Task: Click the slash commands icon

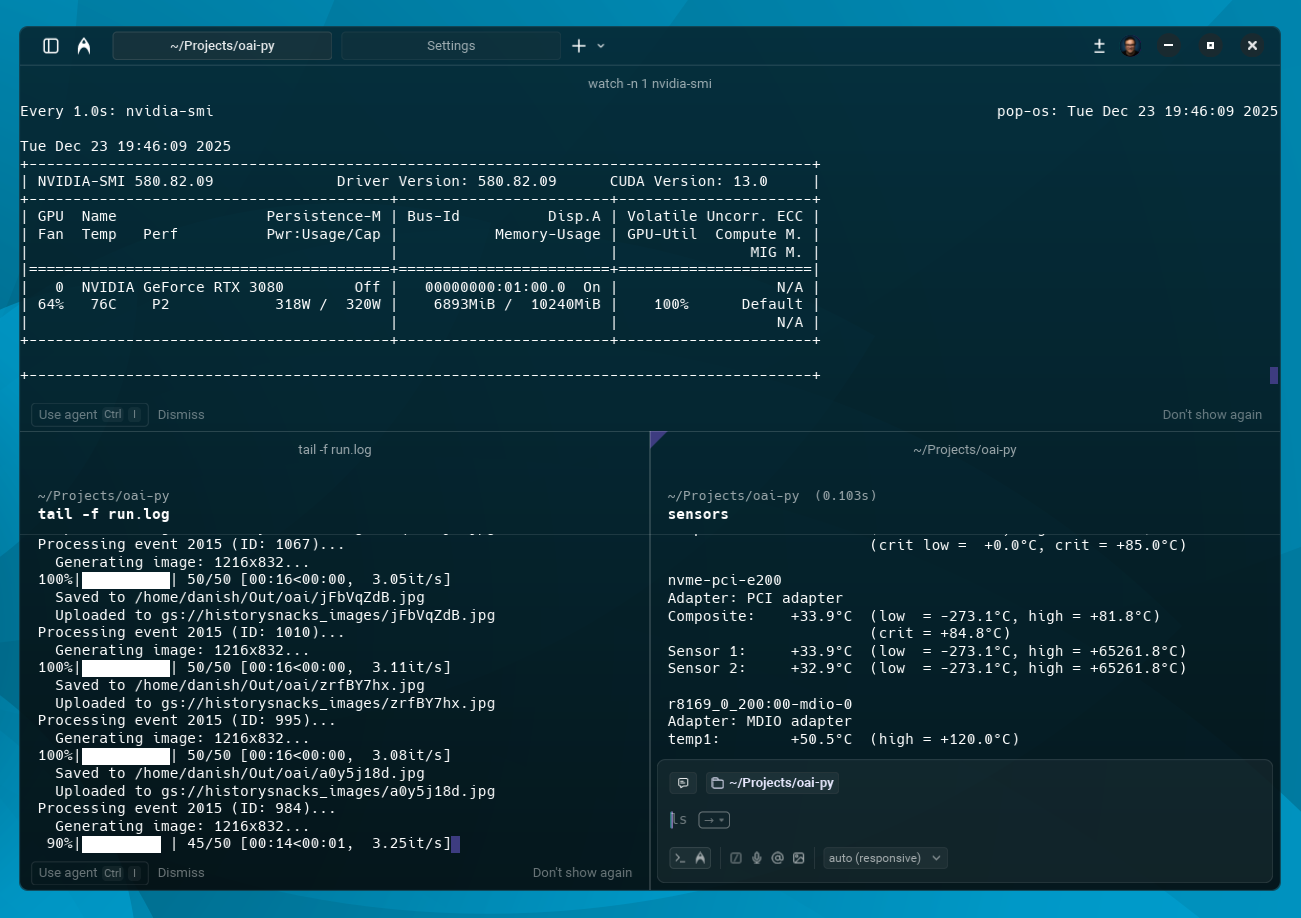Action: [736, 858]
